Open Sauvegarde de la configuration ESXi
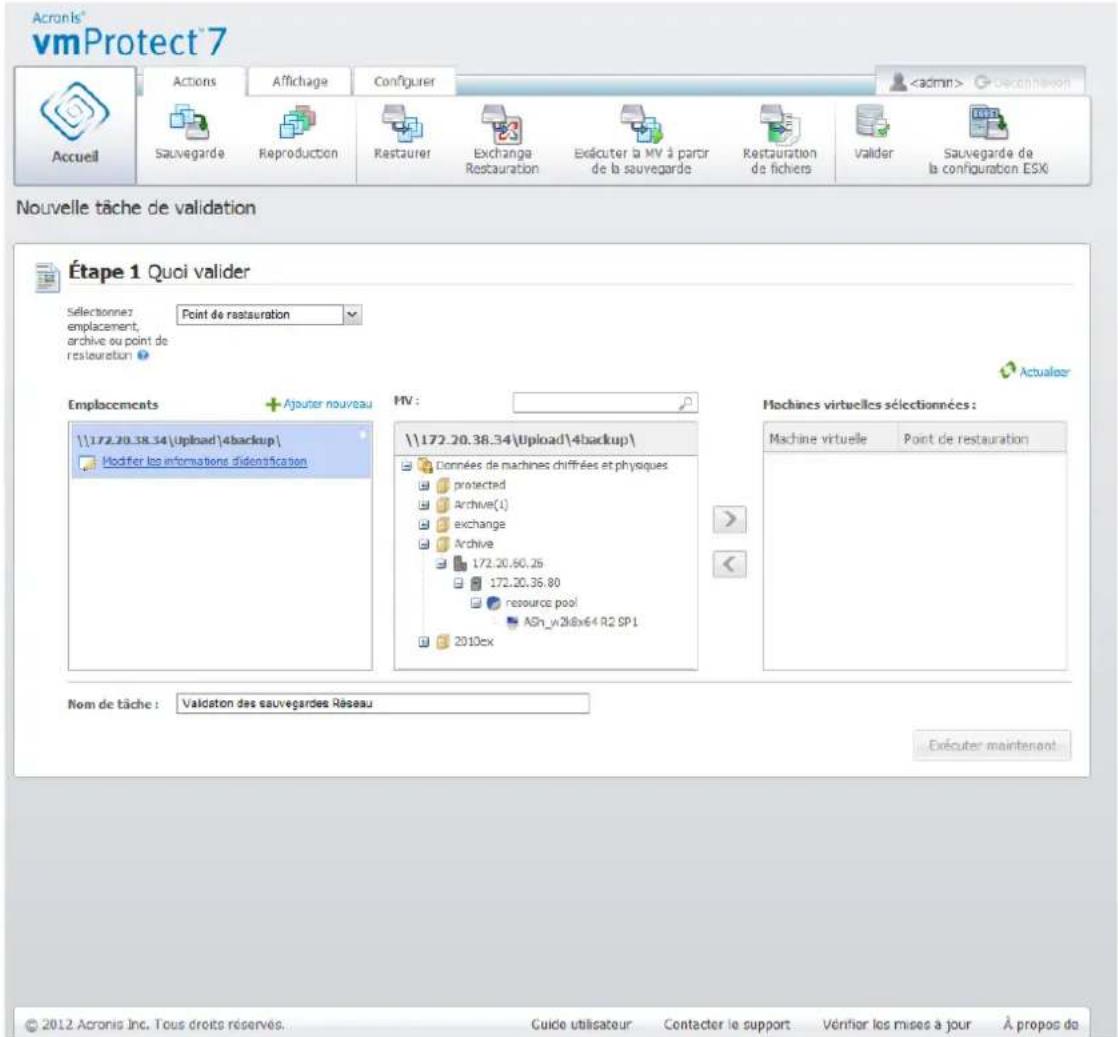 988,141
